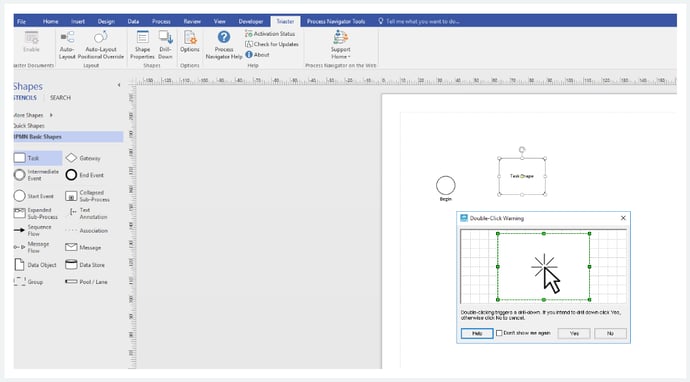Select the Message envelope shape
Screen dimensions: 690x382
click(x=83, y=247)
